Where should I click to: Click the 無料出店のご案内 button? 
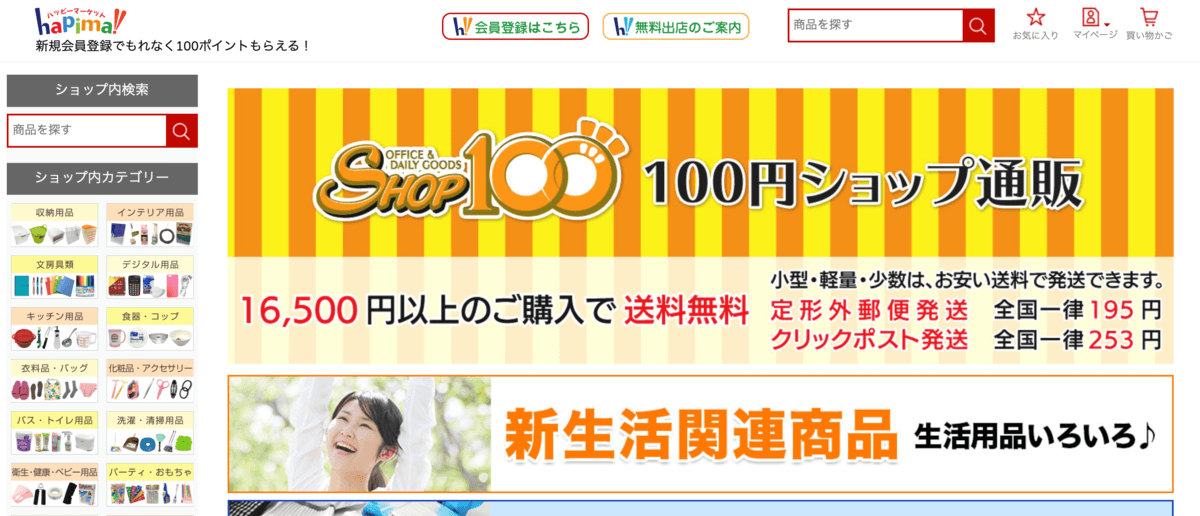click(x=676, y=27)
